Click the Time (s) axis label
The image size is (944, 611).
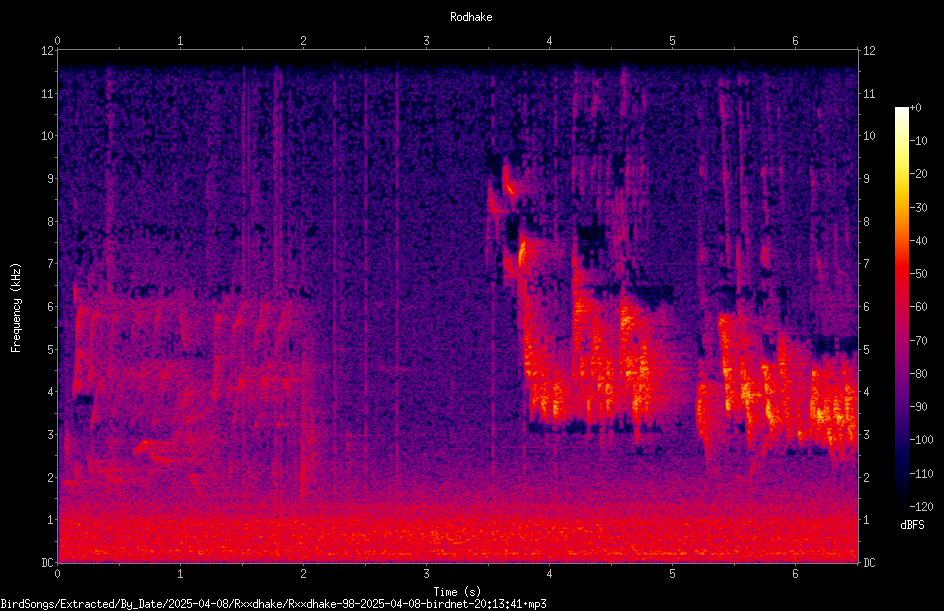click(x=457, y=592)
